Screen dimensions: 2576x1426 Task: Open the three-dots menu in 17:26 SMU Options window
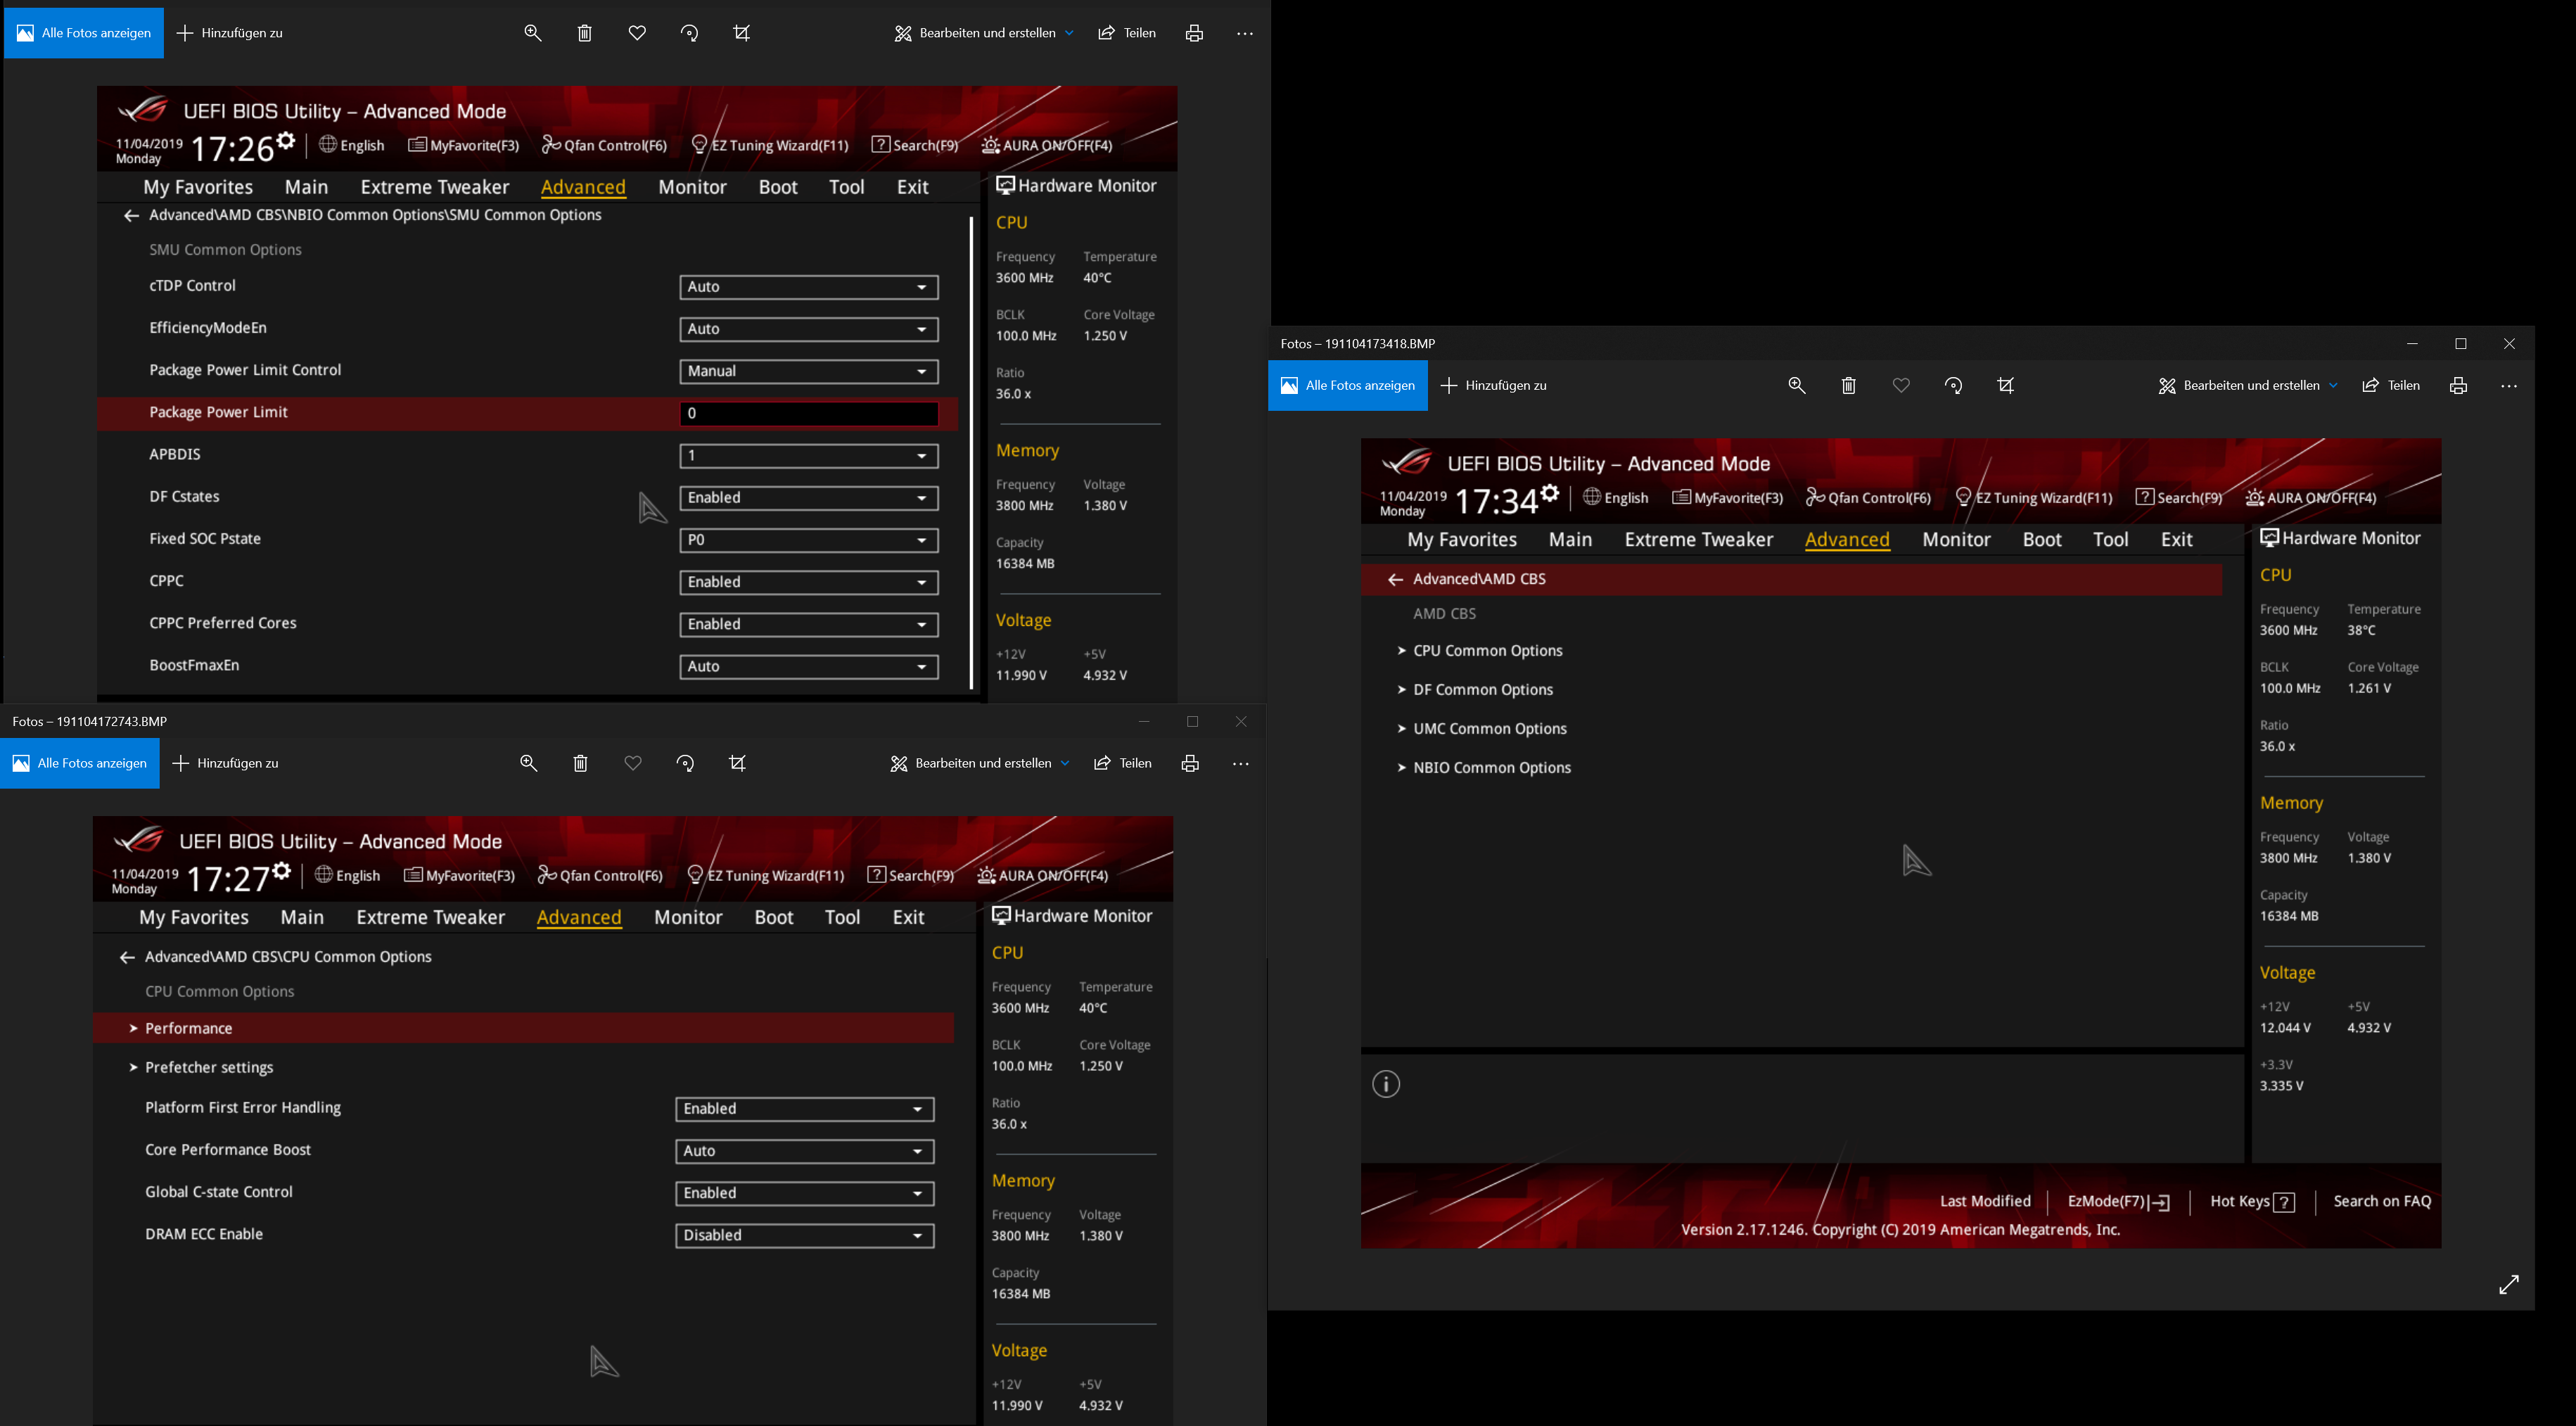1245,33
